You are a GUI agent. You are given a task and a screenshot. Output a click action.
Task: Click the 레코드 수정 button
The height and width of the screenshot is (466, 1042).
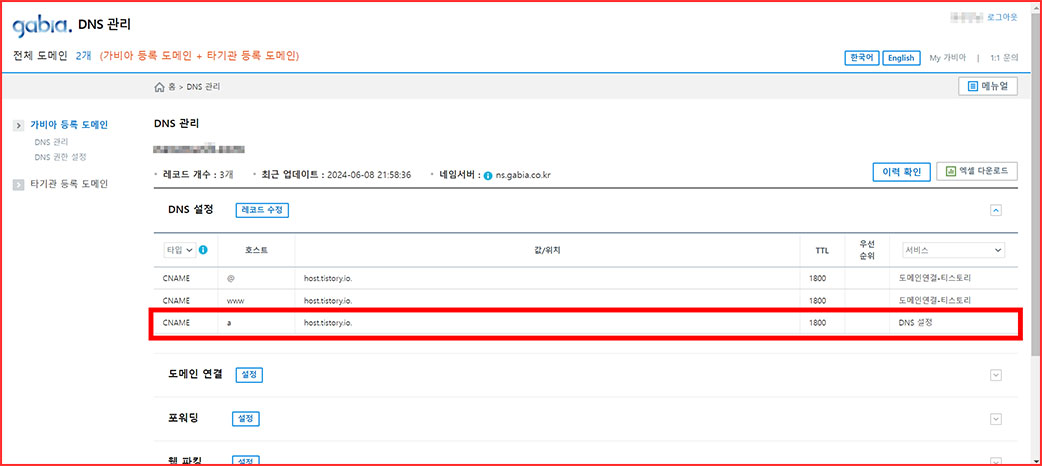coord(262,210)
